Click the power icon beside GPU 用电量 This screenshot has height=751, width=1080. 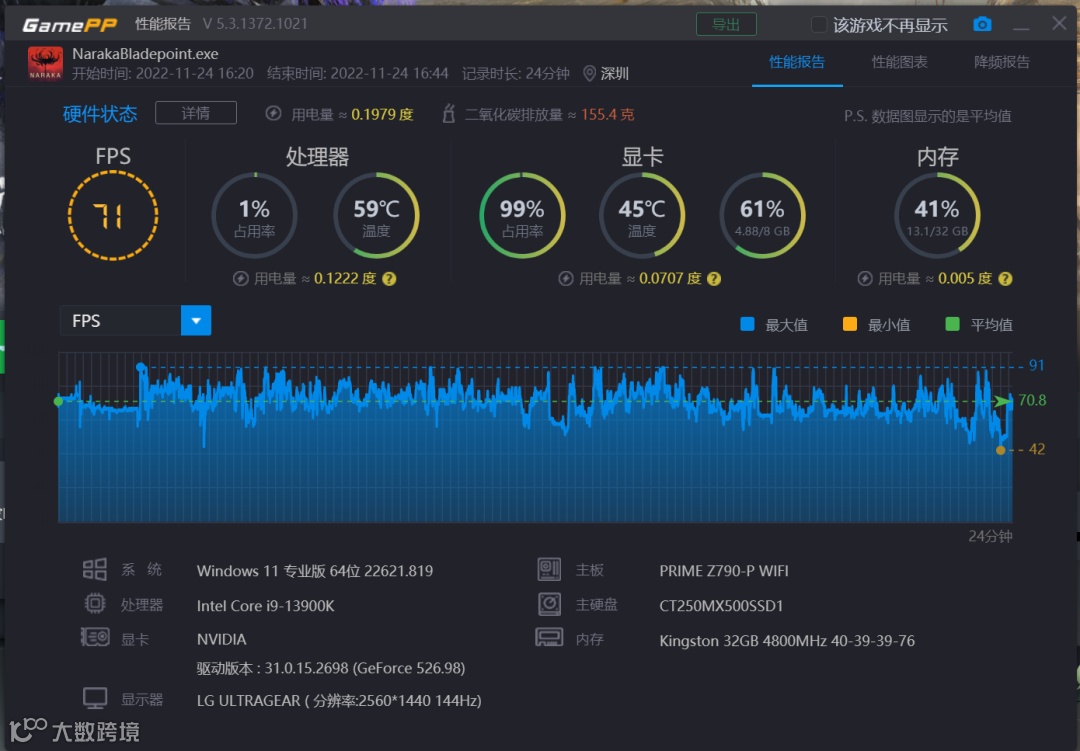[565, 279]
